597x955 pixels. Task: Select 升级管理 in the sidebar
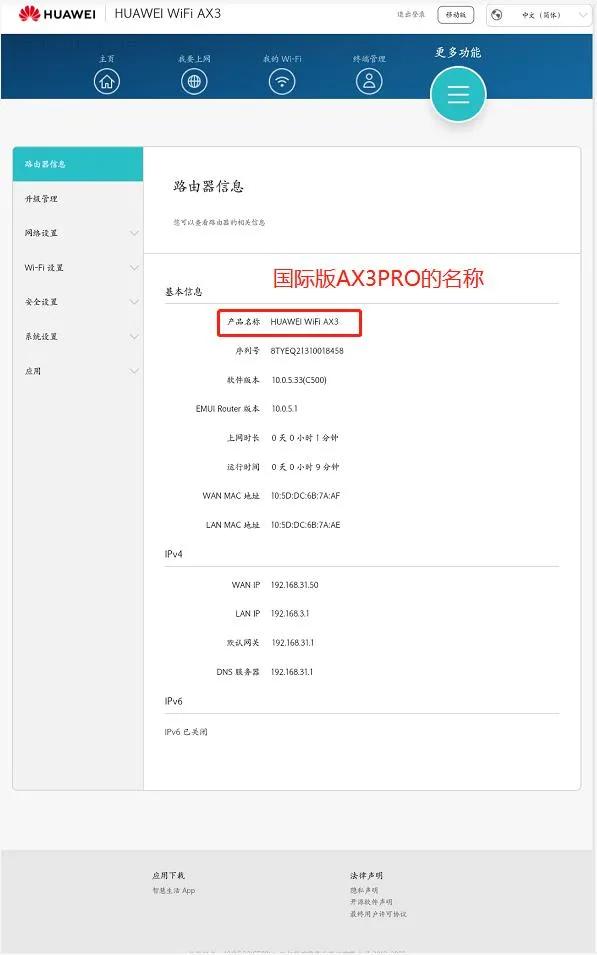(x=78, y=199)
